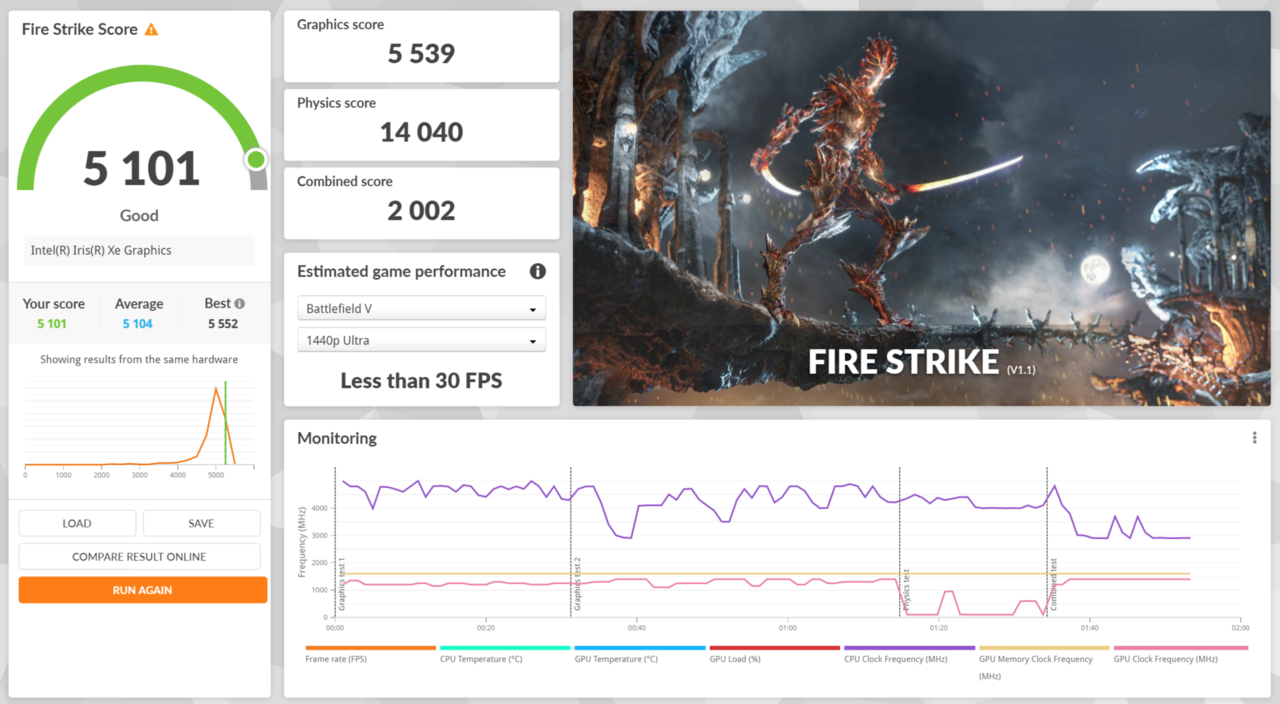Click the GPU Memory Clock Frequency color bar
Screen dimensions: 1280x704
(x=1043, y=648)
